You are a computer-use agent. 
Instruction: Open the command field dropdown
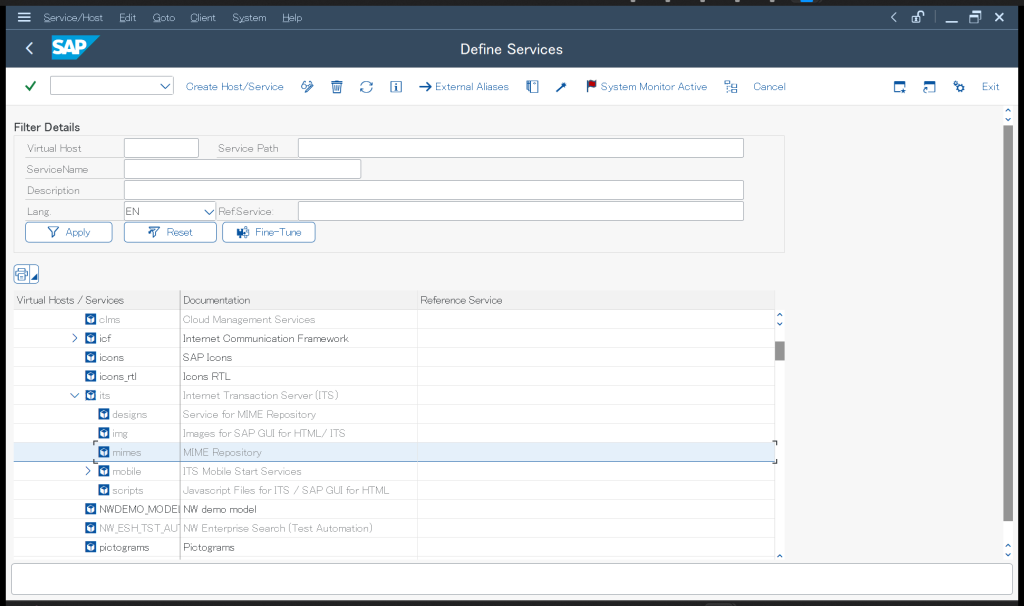(x=166, y=87)
